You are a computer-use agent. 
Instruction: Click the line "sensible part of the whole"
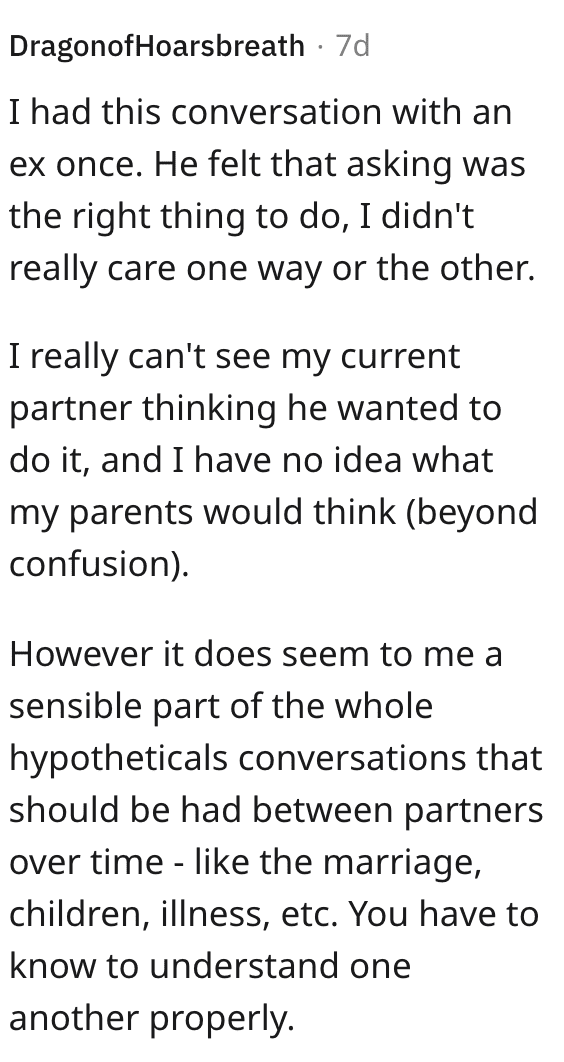click(x=221, y=706)
